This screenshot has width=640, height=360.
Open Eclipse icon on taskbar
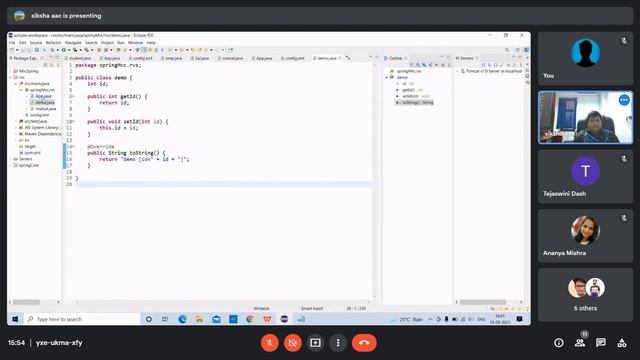coord(284,319)
